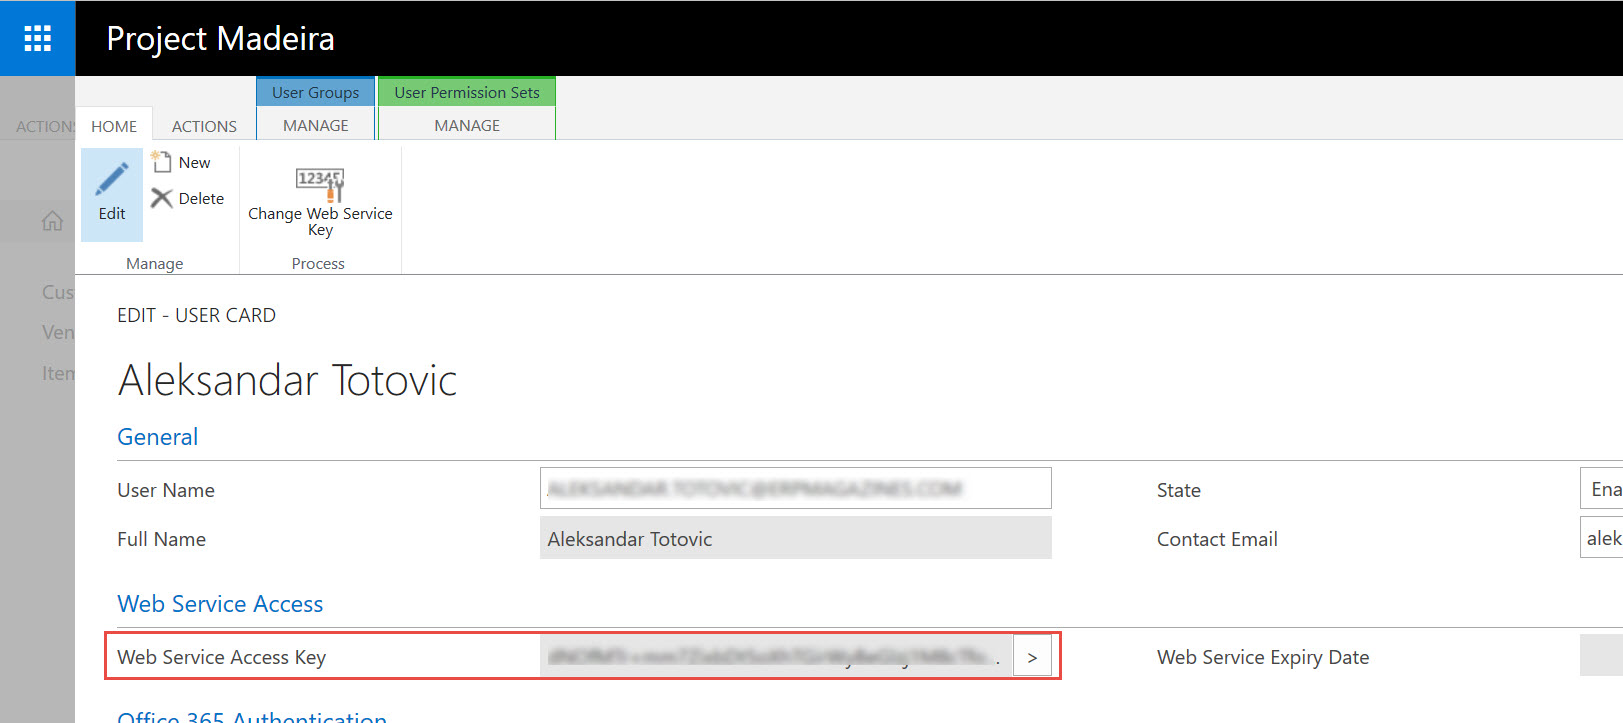Click the Contact Email field
This screenshot has height=723, width=1623.
(1600, 539)
